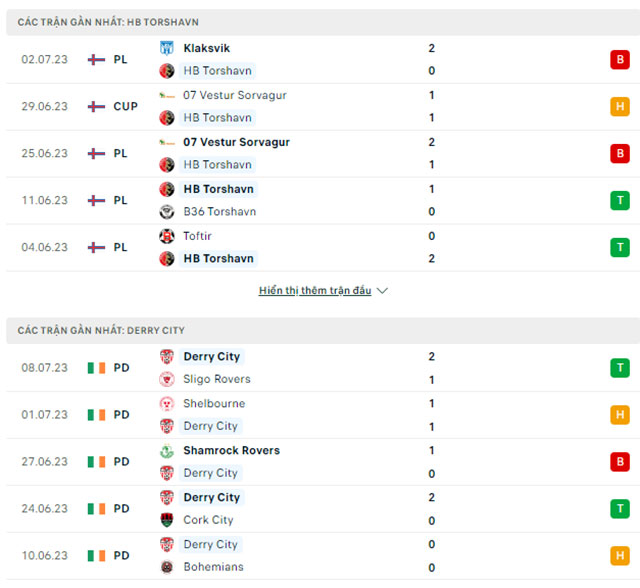Click the 07 Vestur Sorvagur crest in cup match
The image size is (640, 588).
(x=167, y=95)
